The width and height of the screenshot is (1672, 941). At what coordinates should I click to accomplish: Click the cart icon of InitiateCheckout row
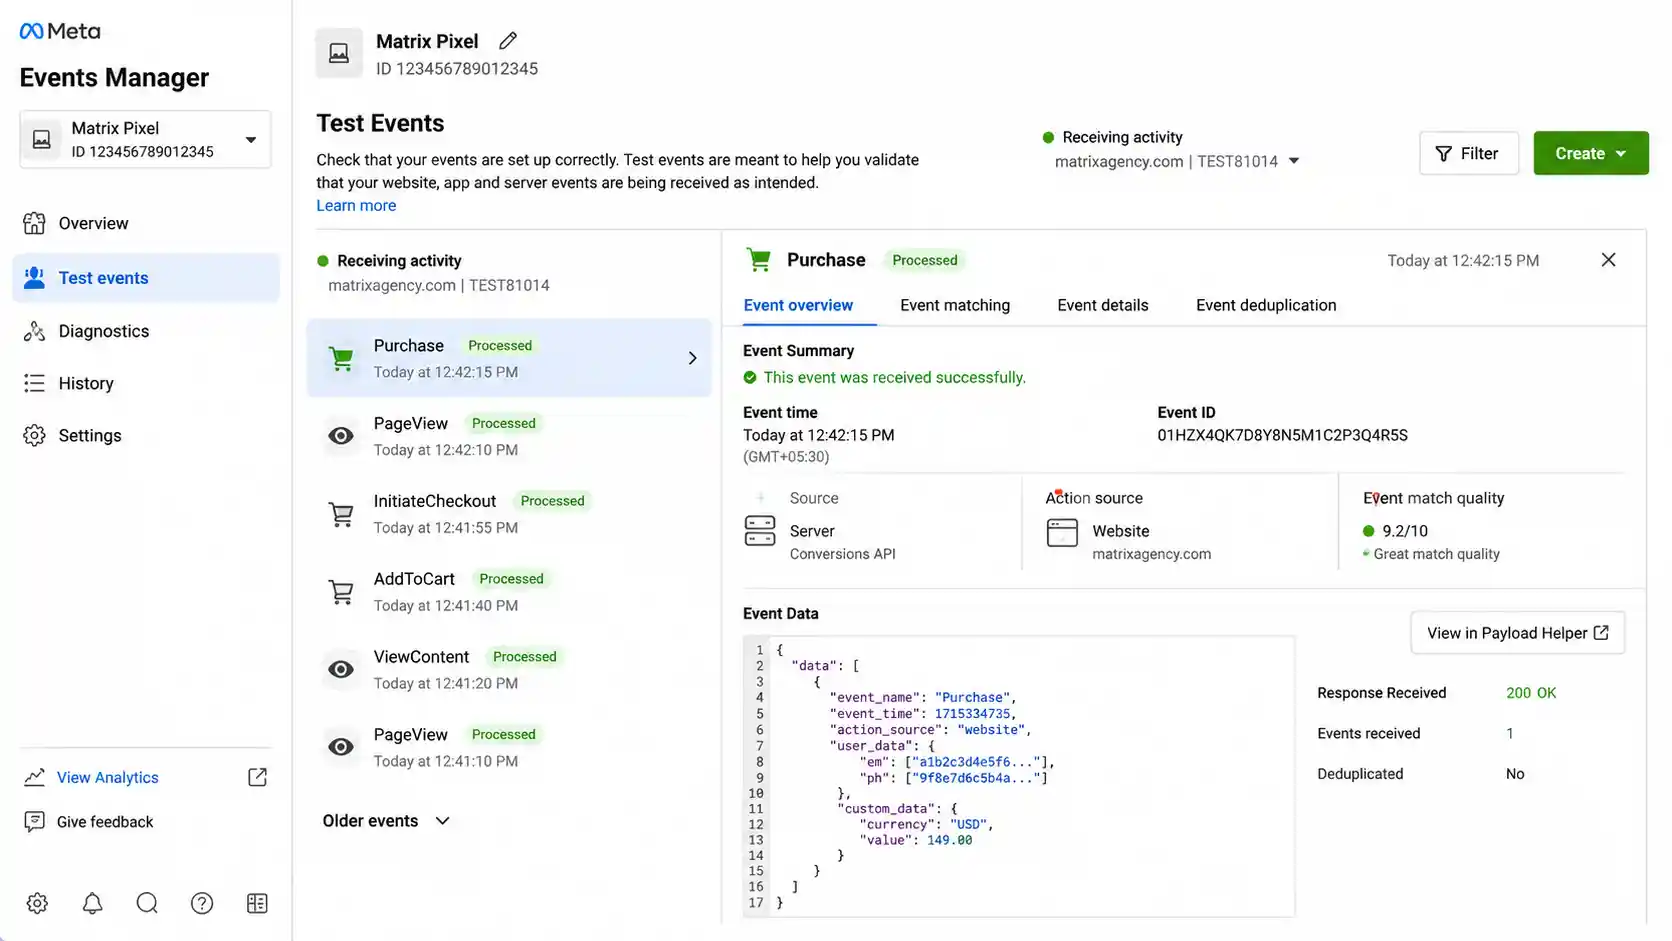(x=341, y=514)
